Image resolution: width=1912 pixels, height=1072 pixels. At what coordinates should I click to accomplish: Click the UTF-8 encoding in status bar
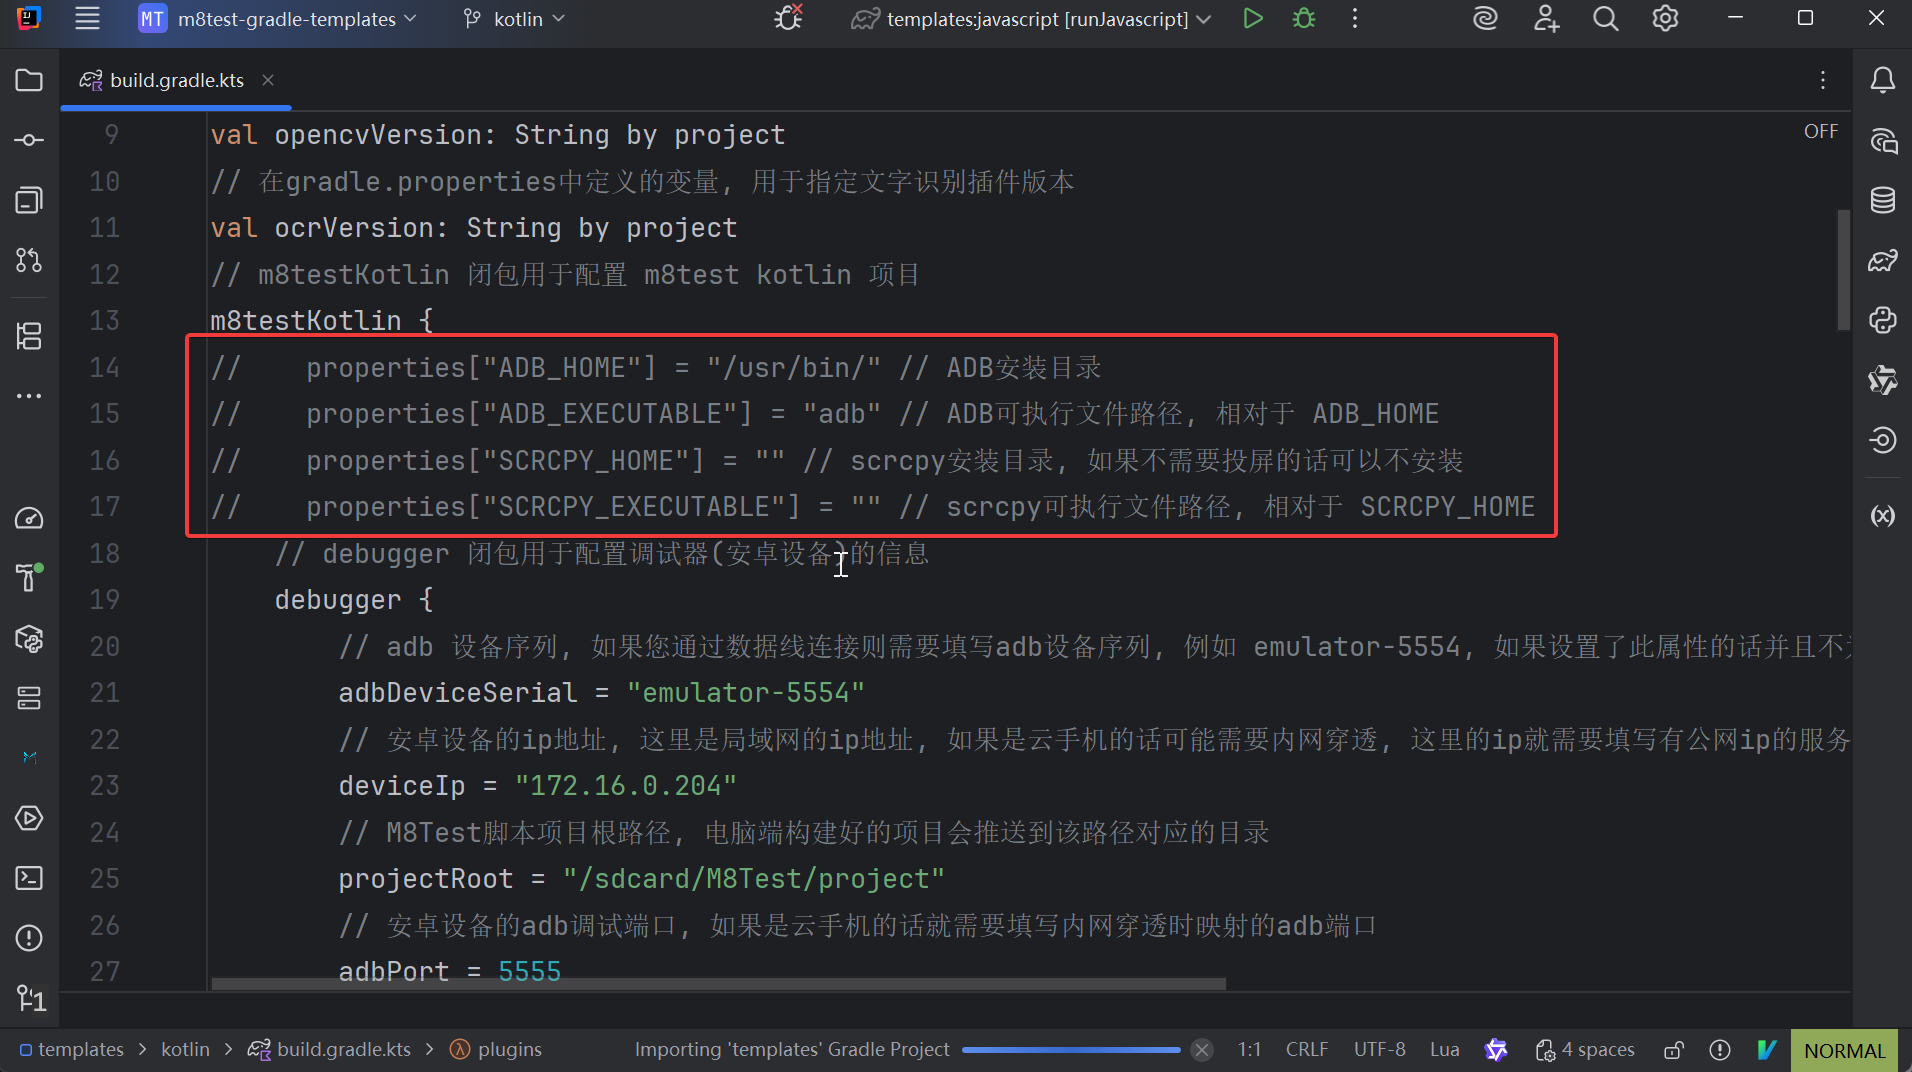point(1379,1050)
